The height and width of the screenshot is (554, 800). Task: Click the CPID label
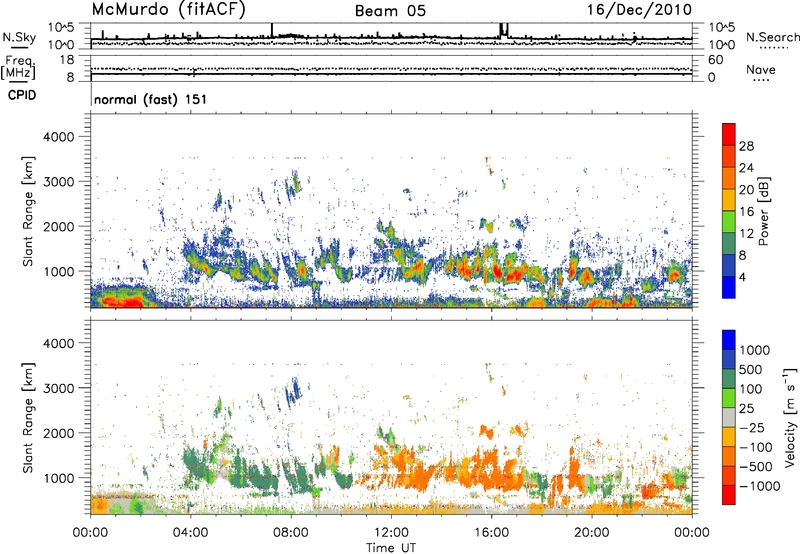pos(22,95)
